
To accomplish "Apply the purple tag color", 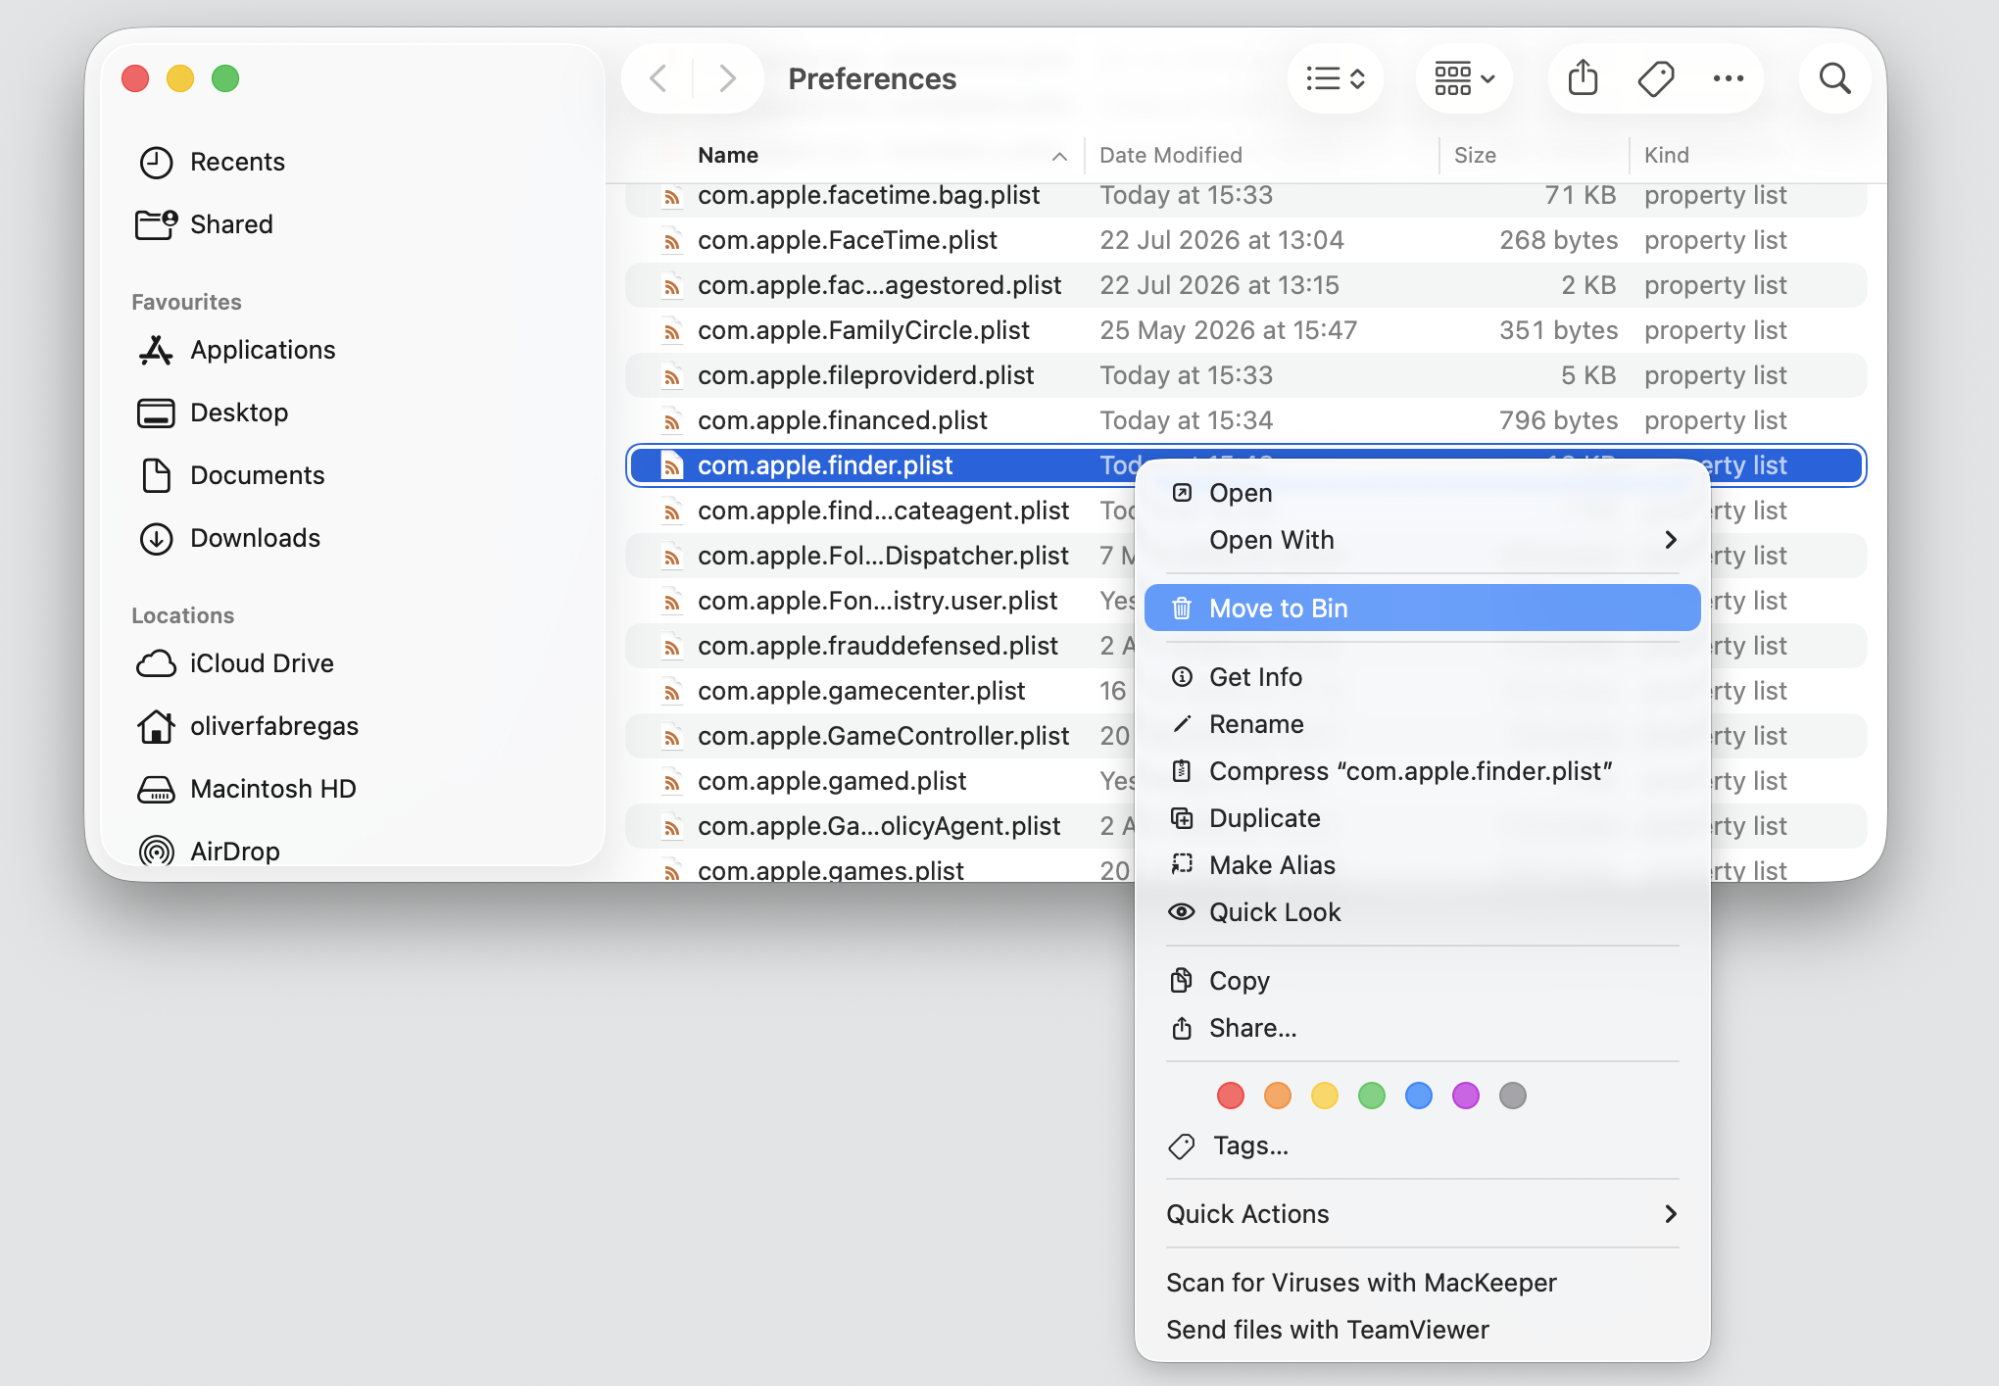I will (1465, 1096).
